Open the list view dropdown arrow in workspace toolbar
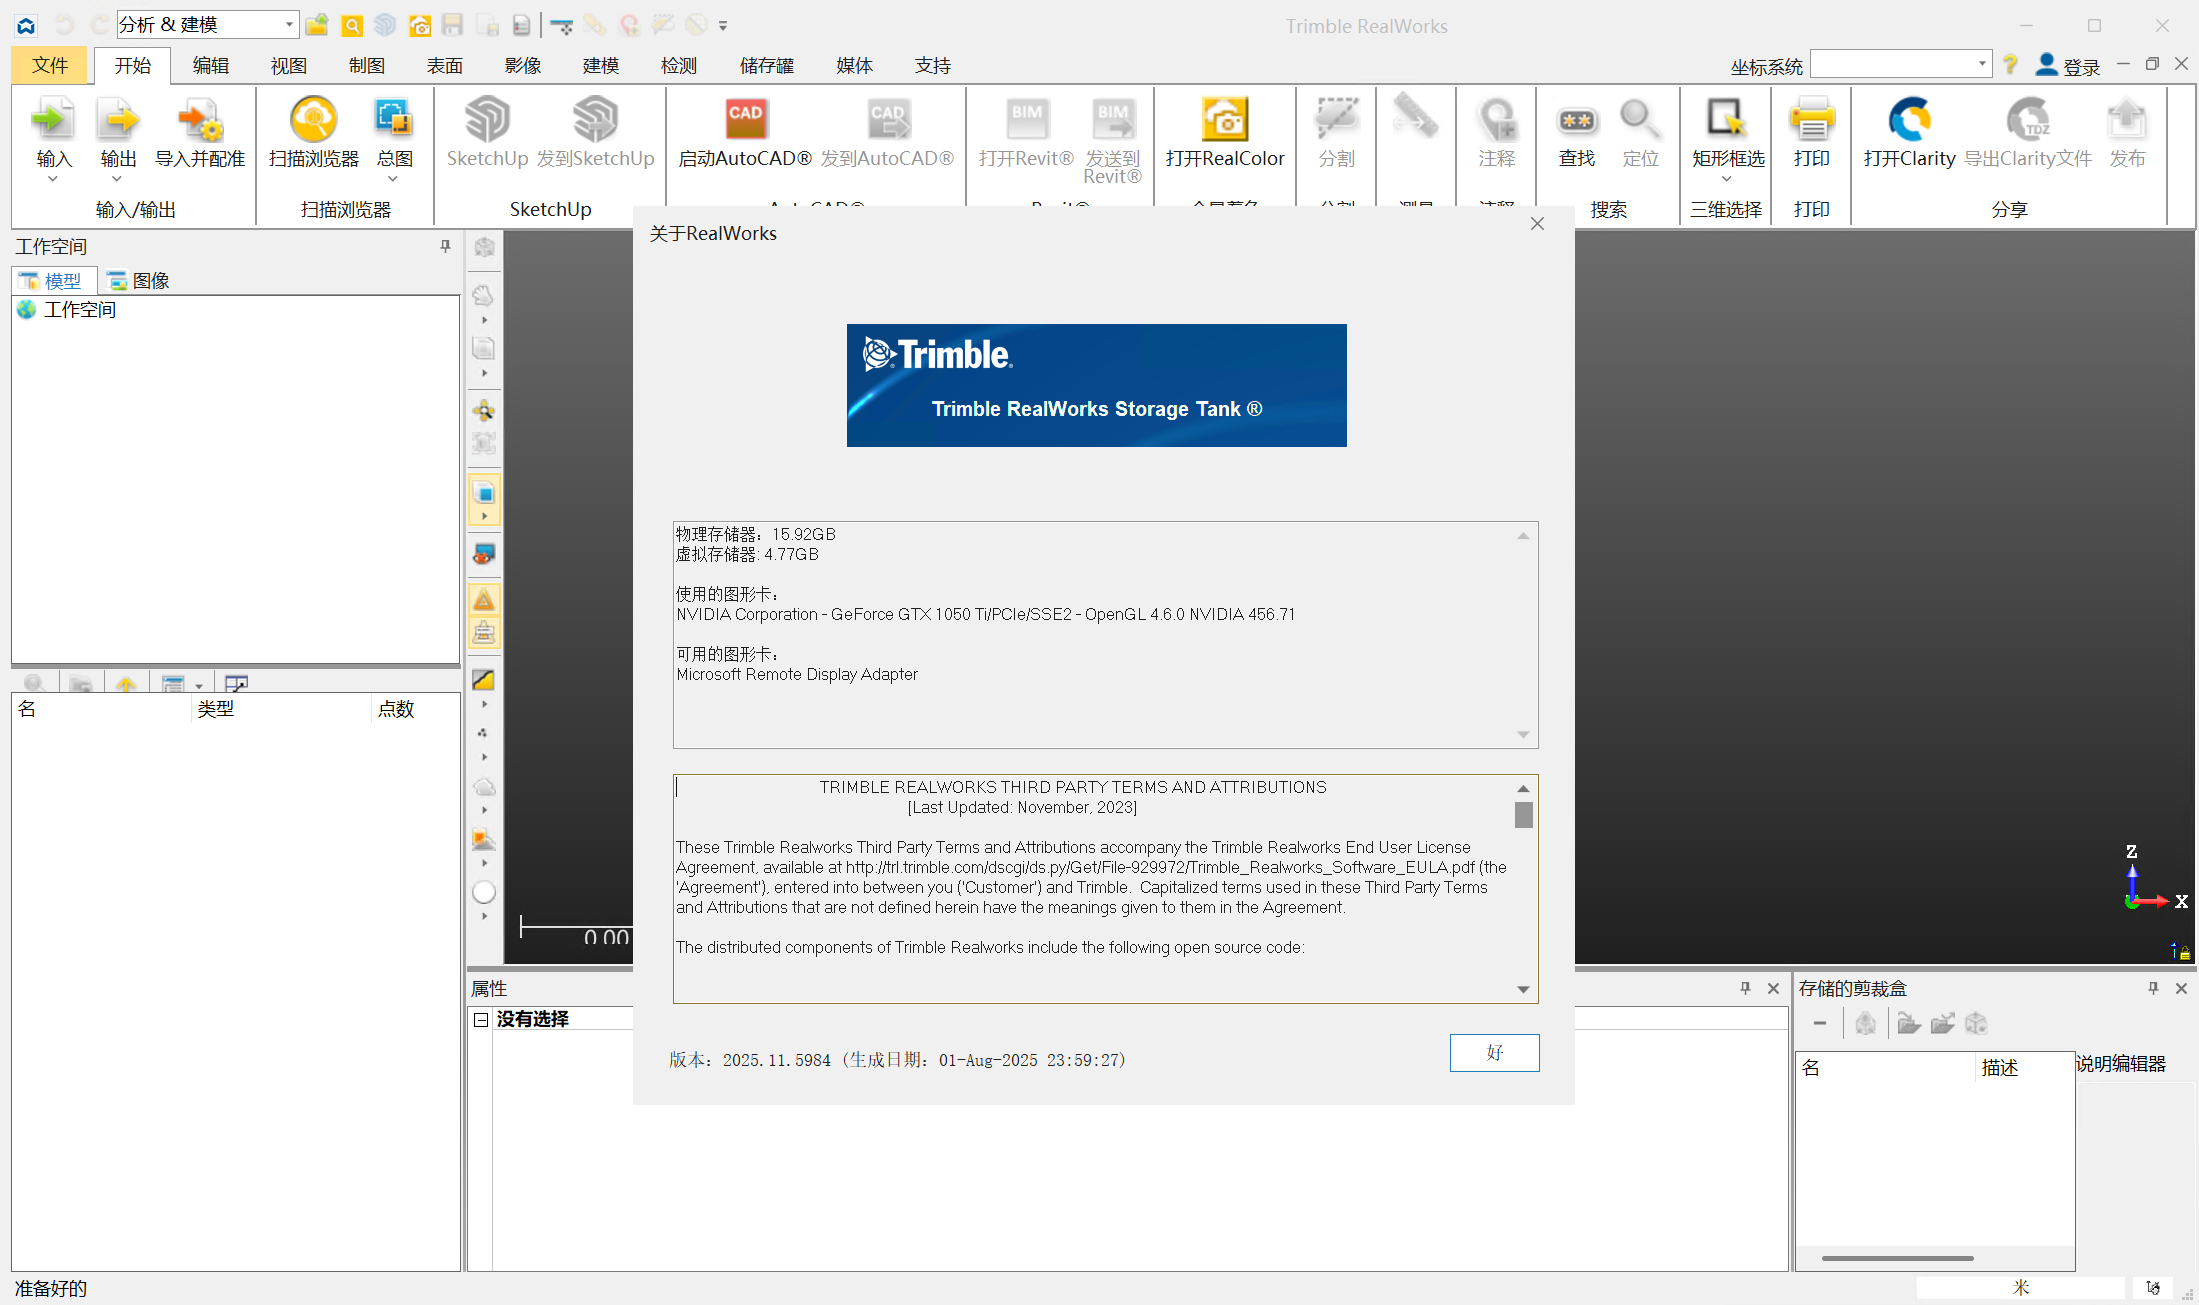2199x1305 pixels. tap(199, 686)
